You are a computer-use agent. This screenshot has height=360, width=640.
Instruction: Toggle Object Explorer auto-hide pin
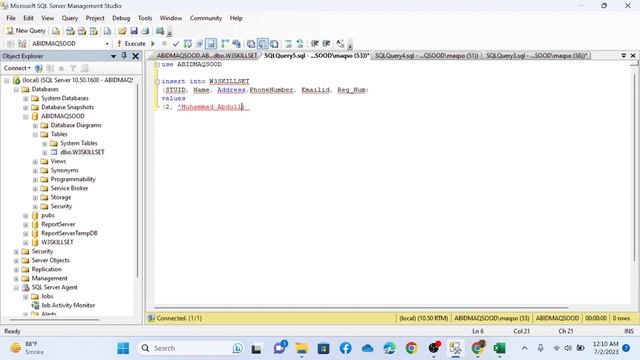click(x=124, y=56)
